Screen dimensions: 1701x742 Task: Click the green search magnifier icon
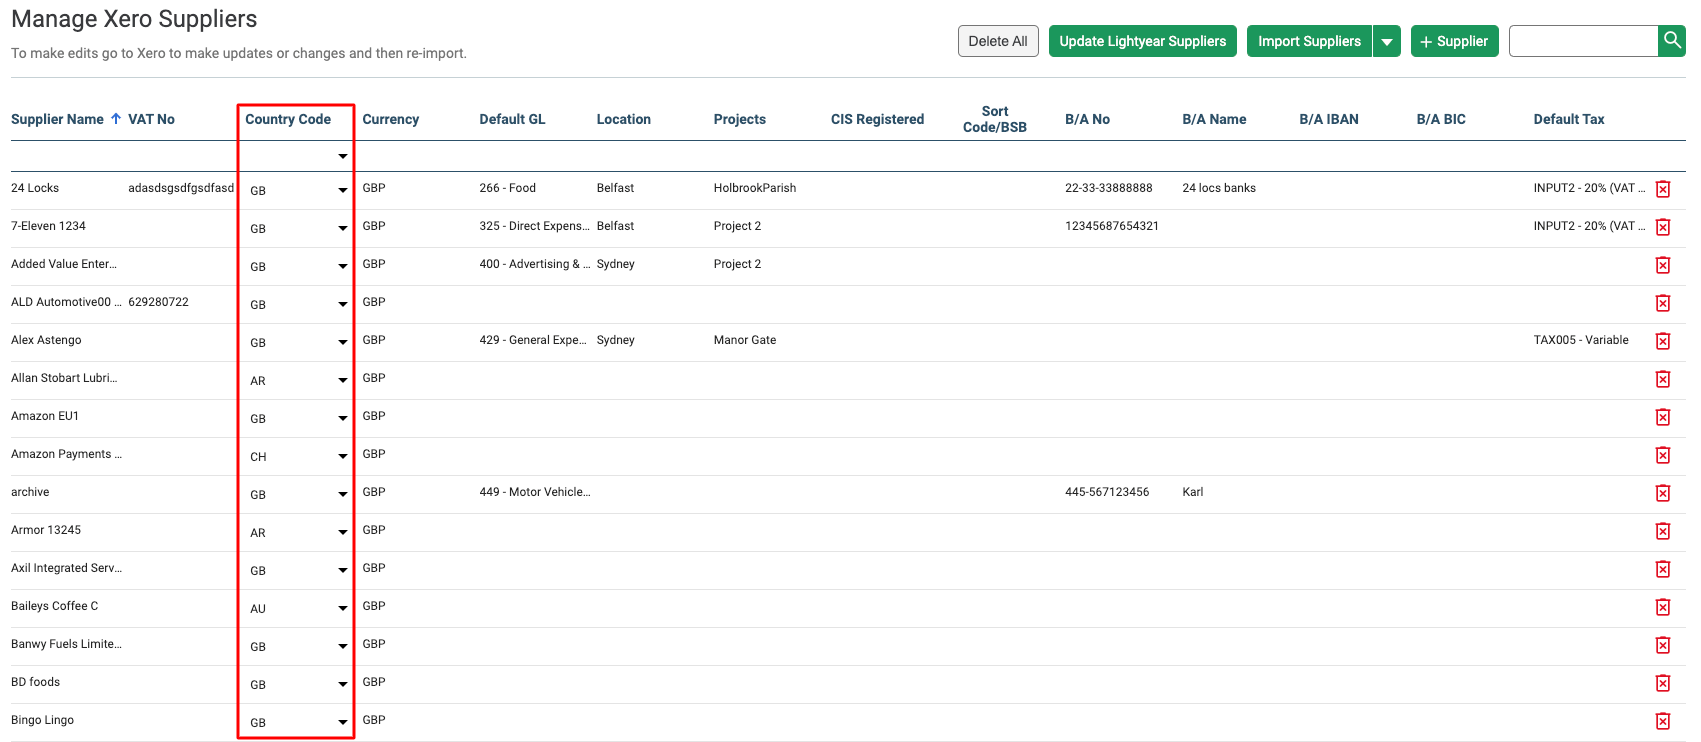pos(1672,41)
